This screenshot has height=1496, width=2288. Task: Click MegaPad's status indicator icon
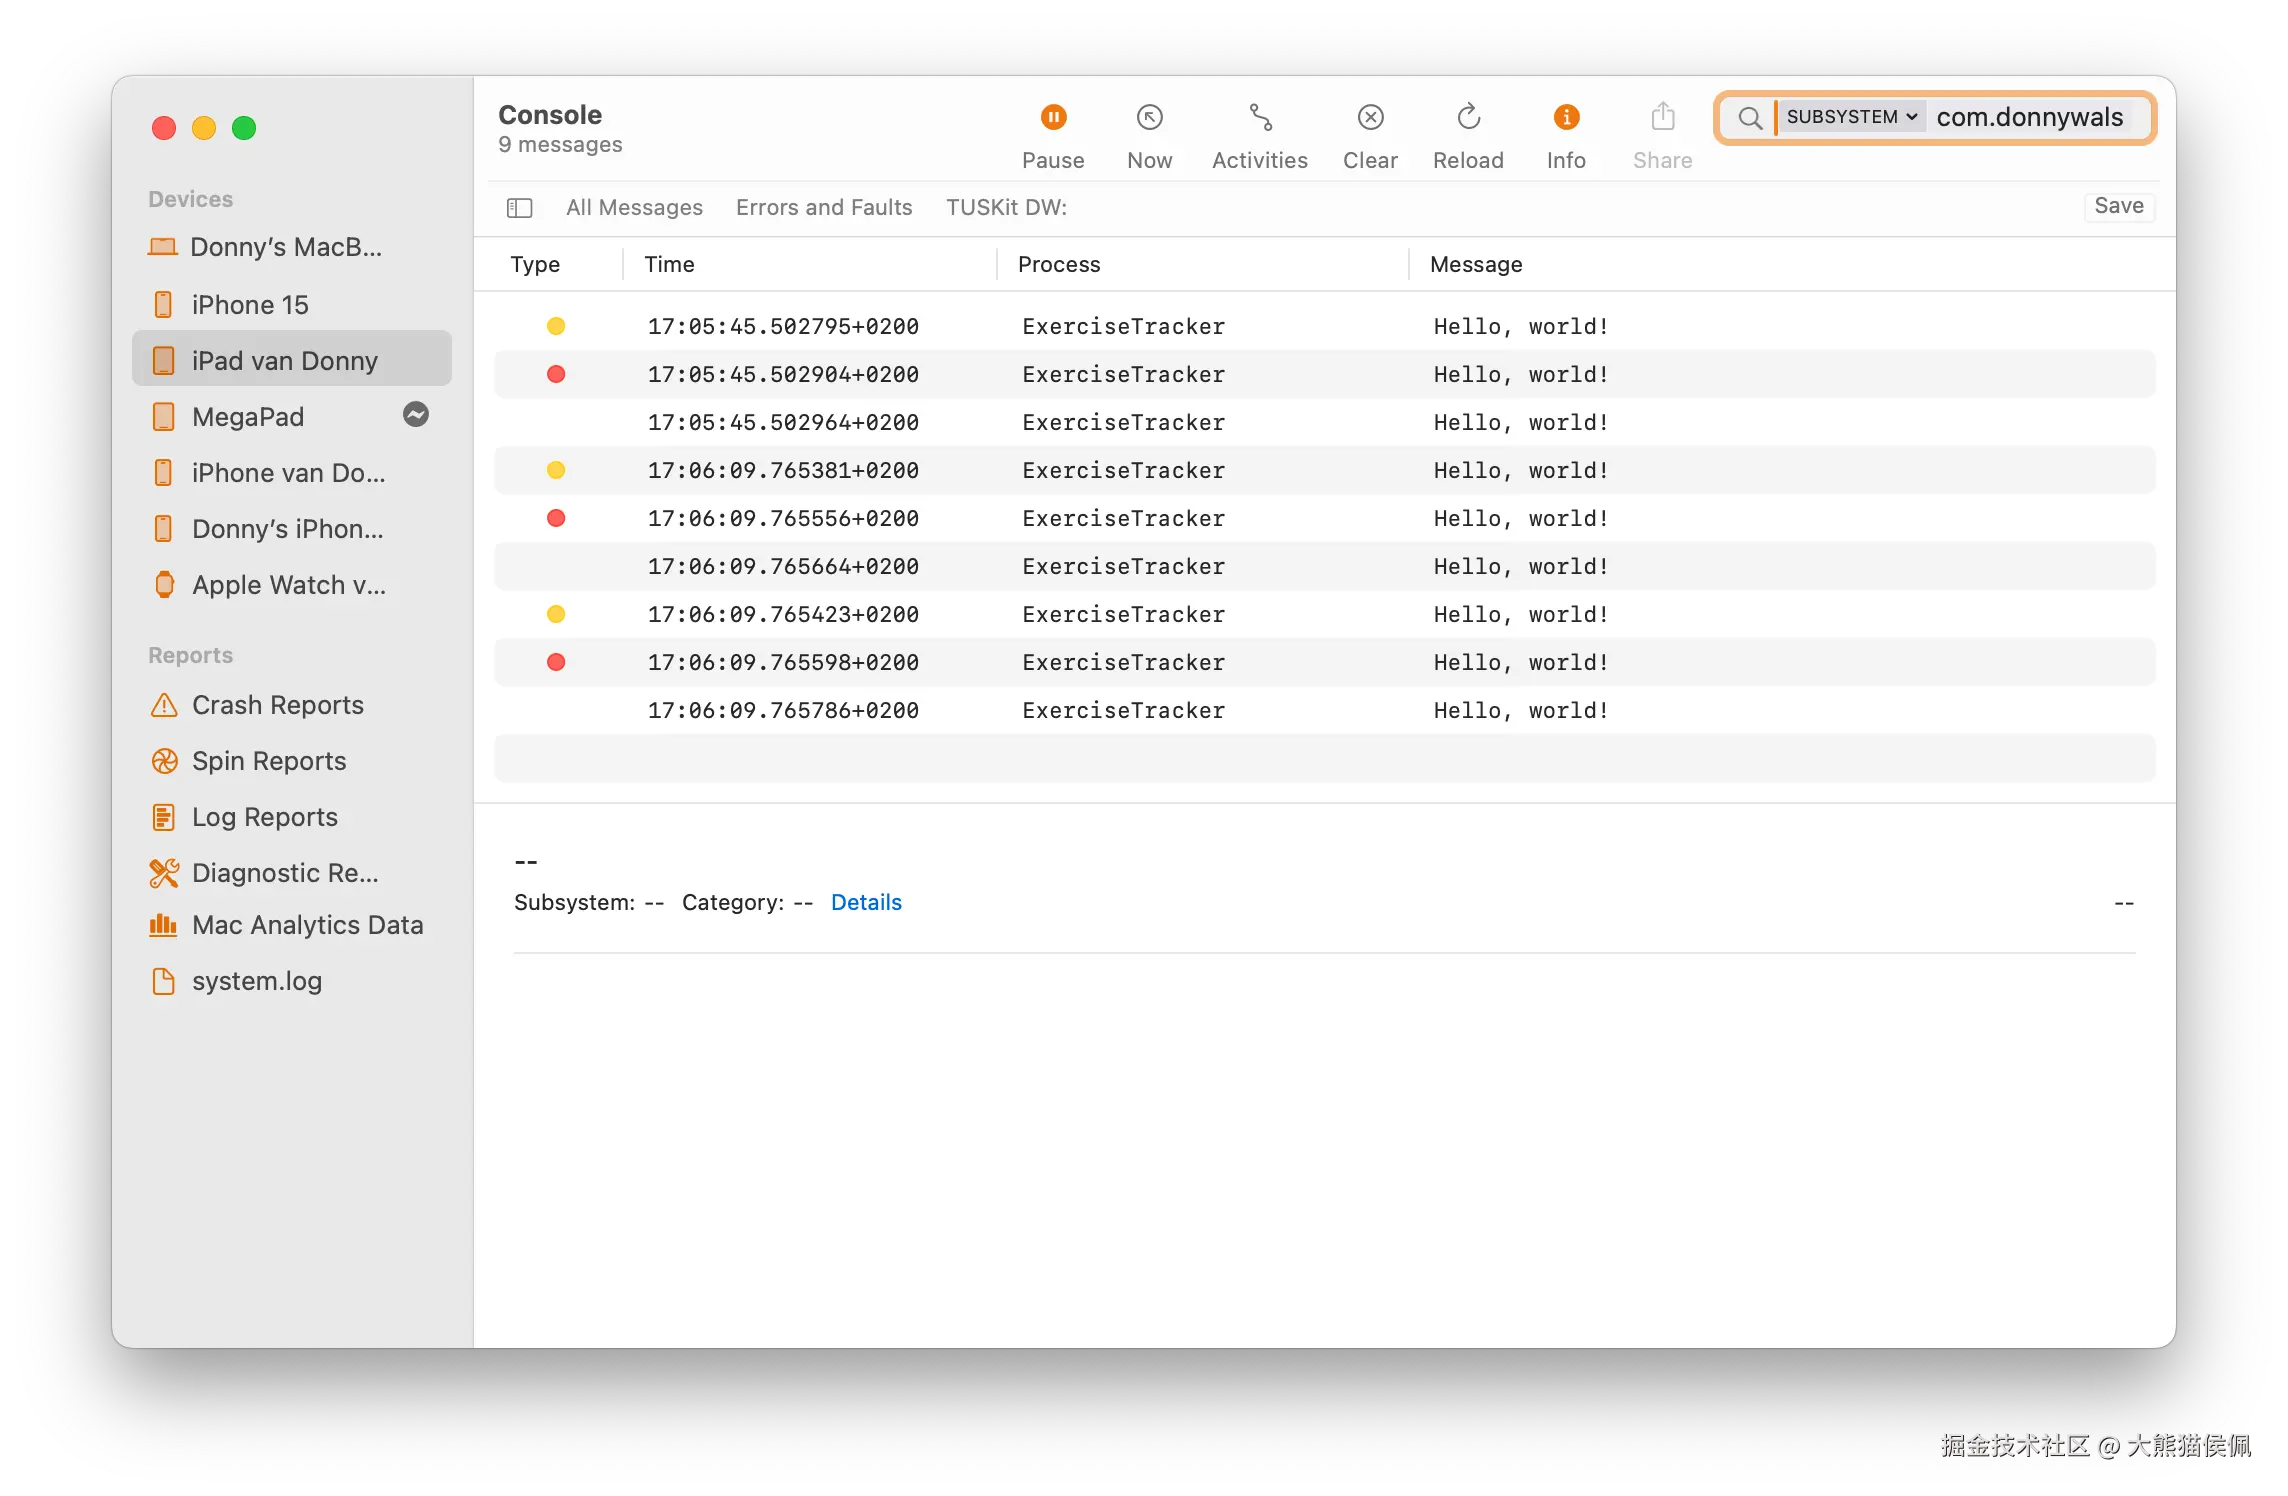(416, 415)
